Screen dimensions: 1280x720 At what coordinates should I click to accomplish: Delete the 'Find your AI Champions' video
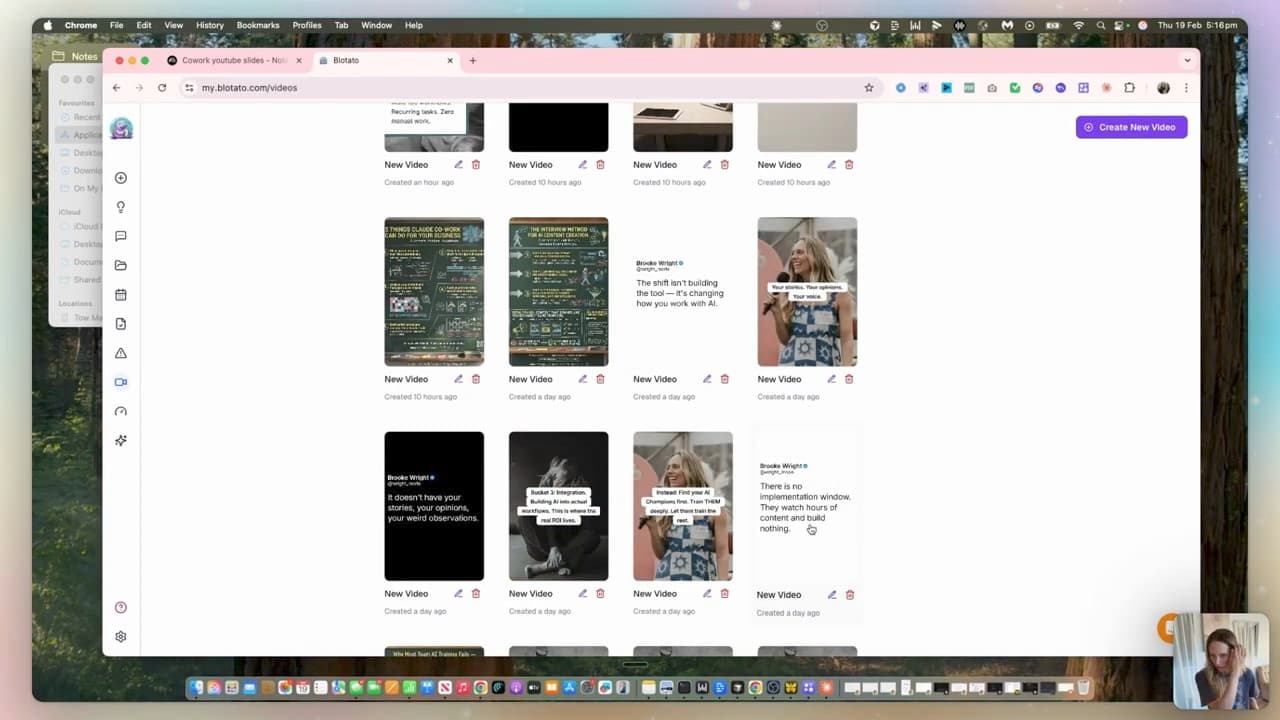point(725,593)
